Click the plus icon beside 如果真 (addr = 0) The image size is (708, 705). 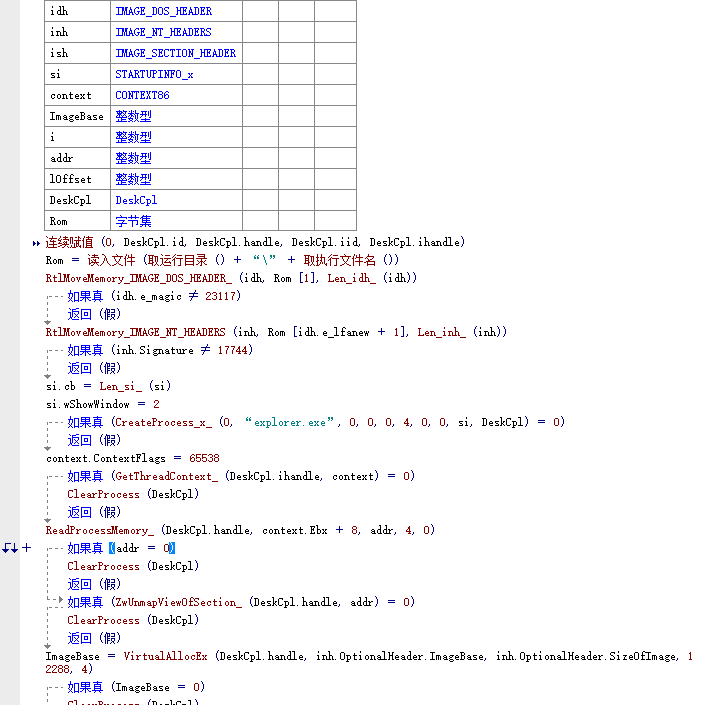[x=27, y=548]
